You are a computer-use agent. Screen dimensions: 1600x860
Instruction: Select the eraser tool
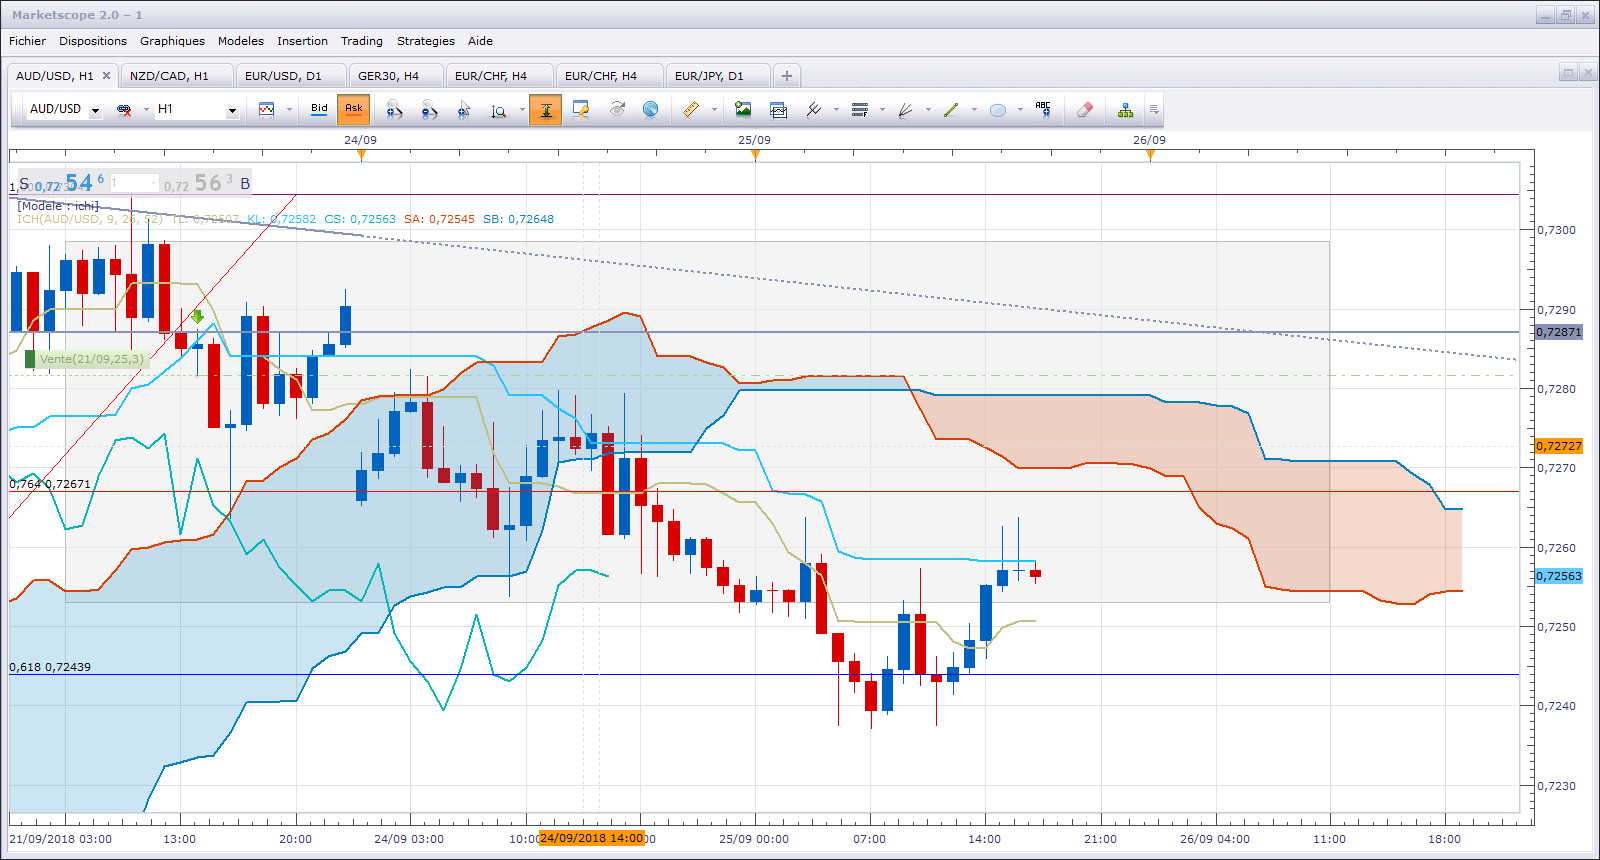(x=1085, y=110)
